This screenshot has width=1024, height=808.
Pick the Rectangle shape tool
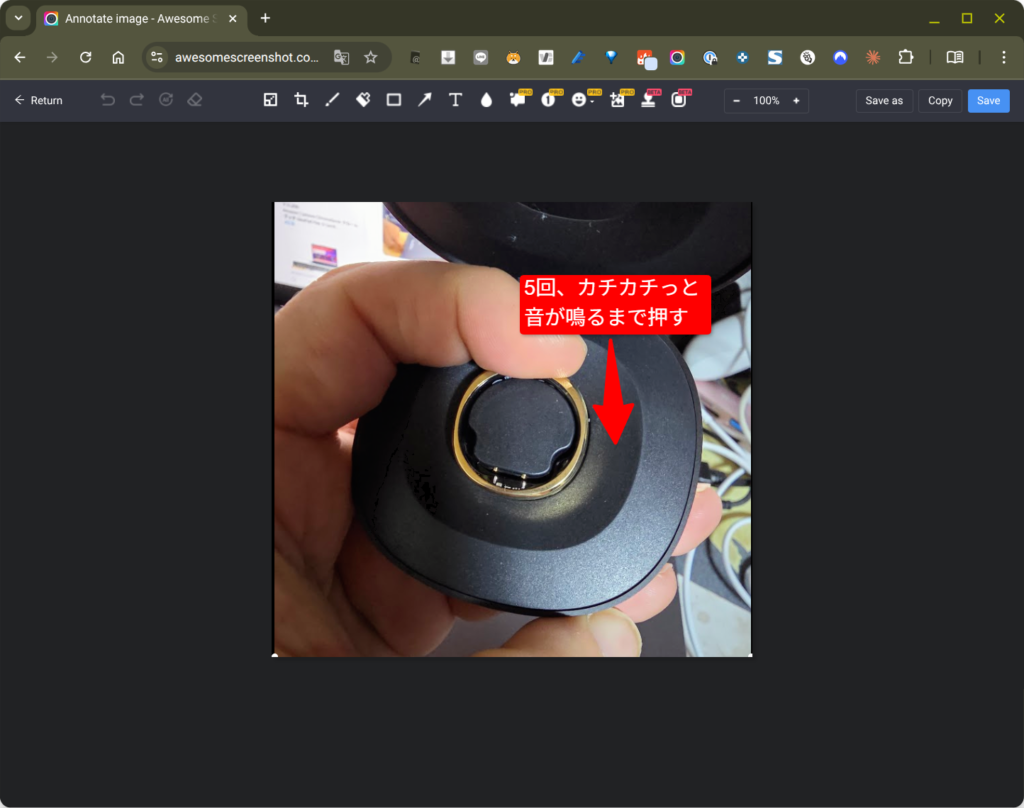[x=394, y=100]
